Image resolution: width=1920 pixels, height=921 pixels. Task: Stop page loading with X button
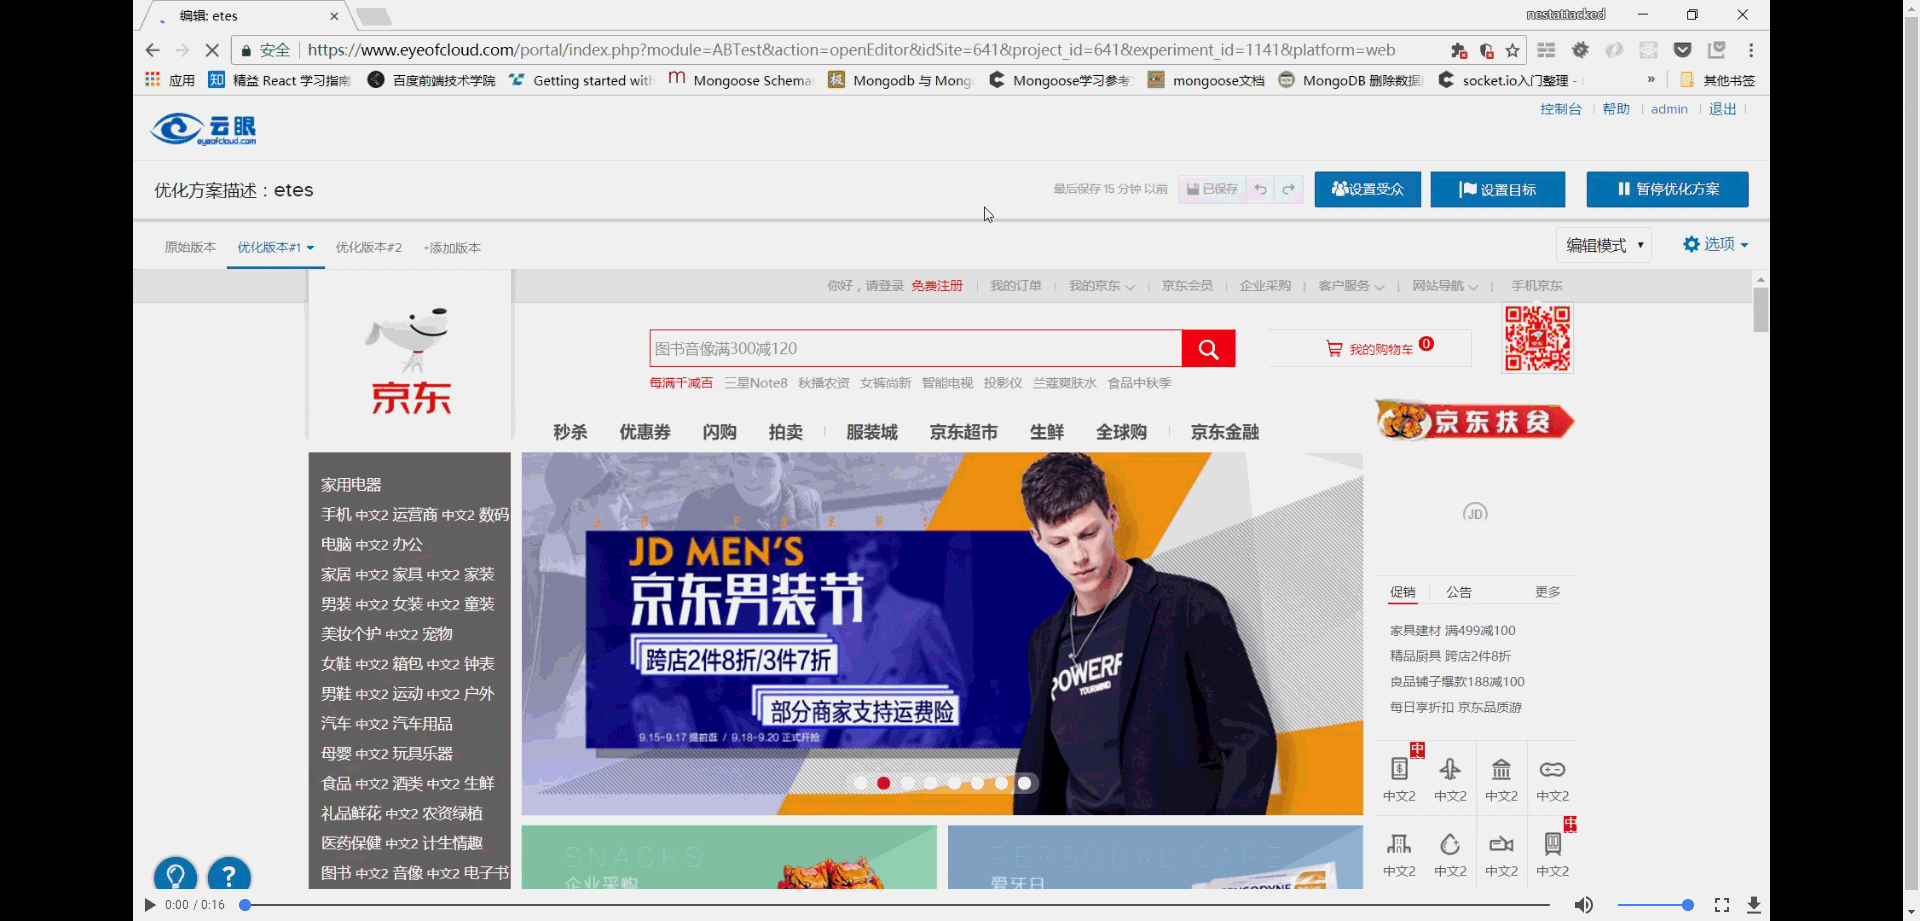[x=212, y=50]
